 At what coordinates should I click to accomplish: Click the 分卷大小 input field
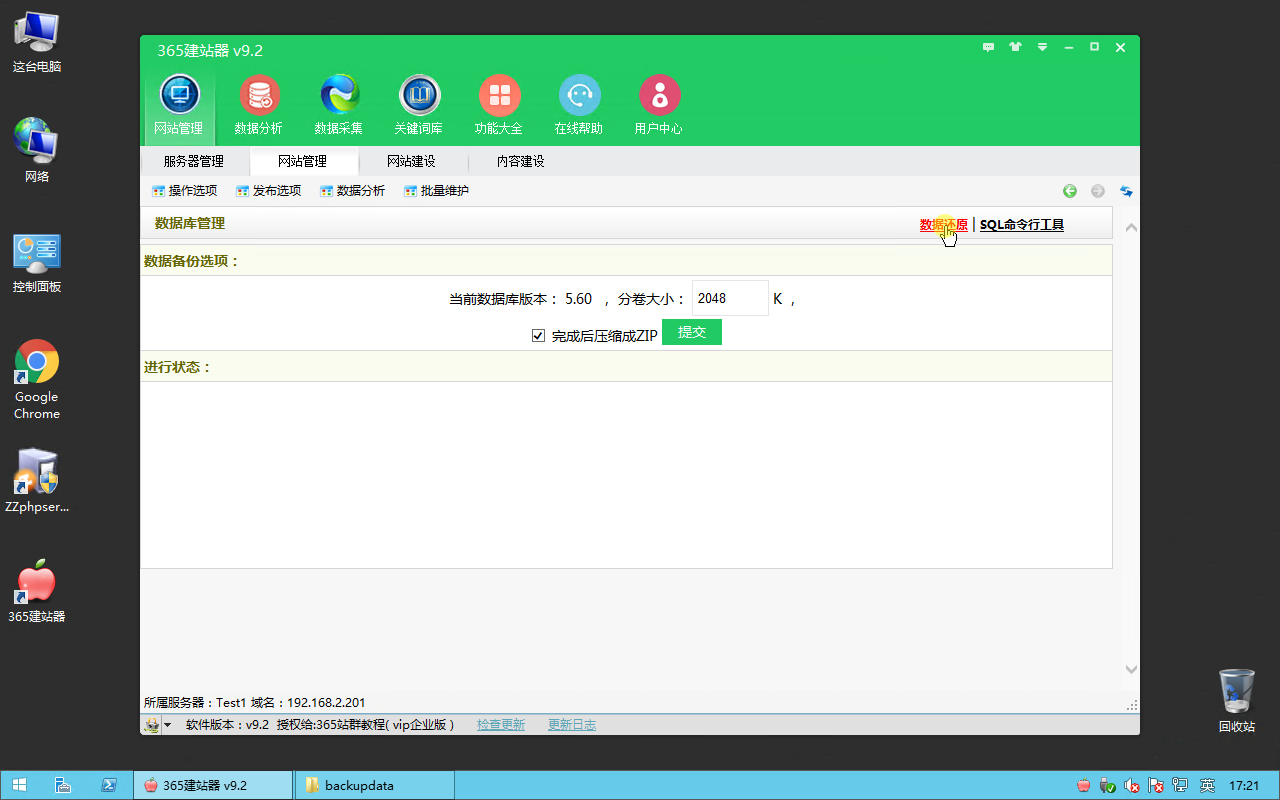click(730, 298)
